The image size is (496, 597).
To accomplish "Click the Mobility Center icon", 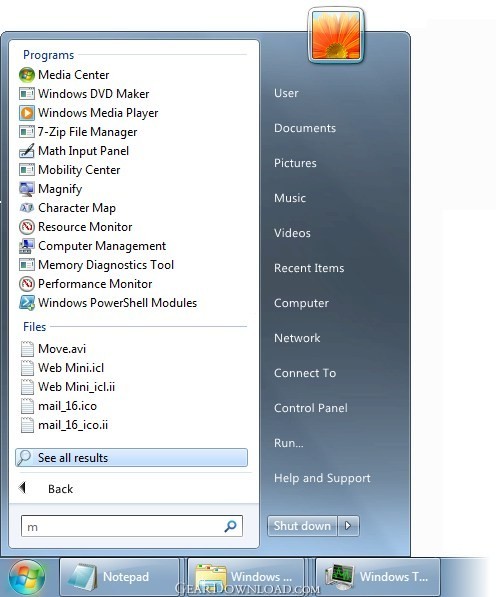I will point(27,170).
